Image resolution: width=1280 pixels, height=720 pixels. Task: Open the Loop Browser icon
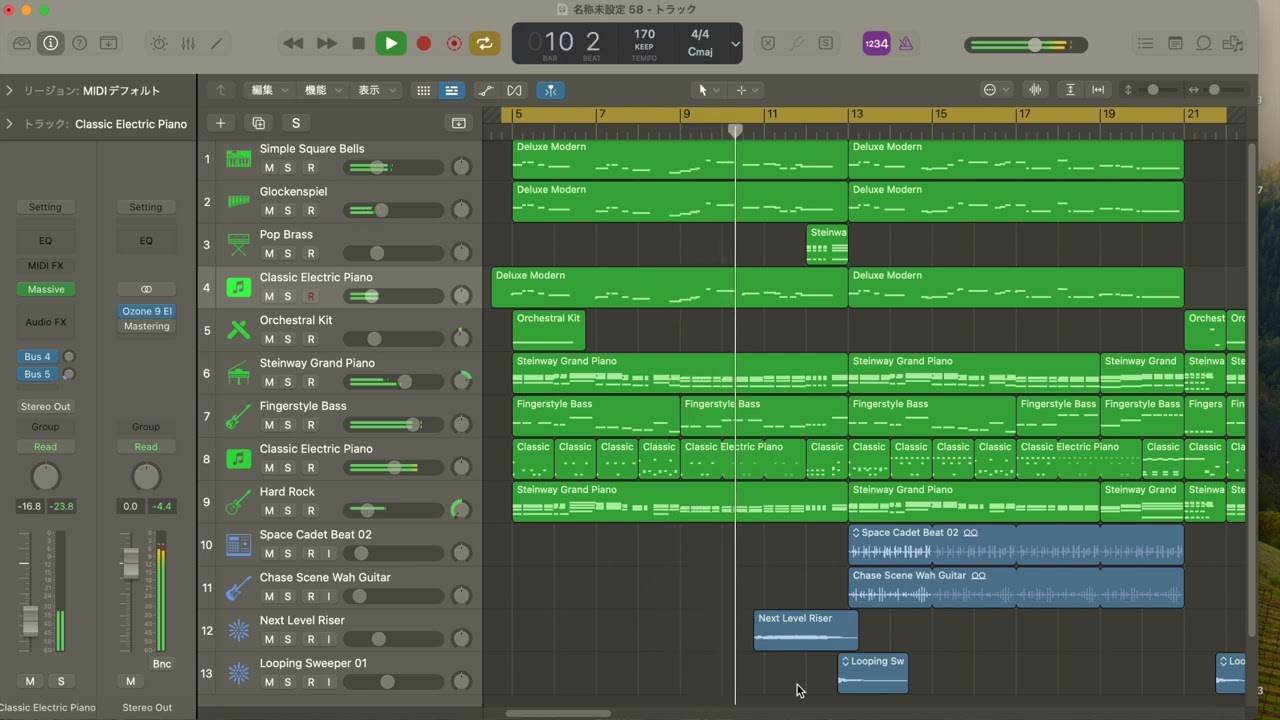tap(1204, 44)
